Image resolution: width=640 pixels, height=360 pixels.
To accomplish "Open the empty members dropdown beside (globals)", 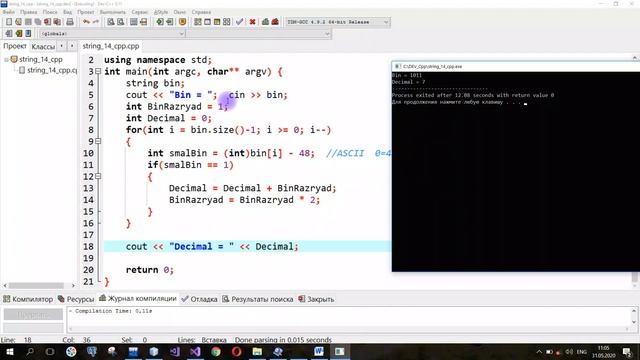I will click(x=259, y=34).
